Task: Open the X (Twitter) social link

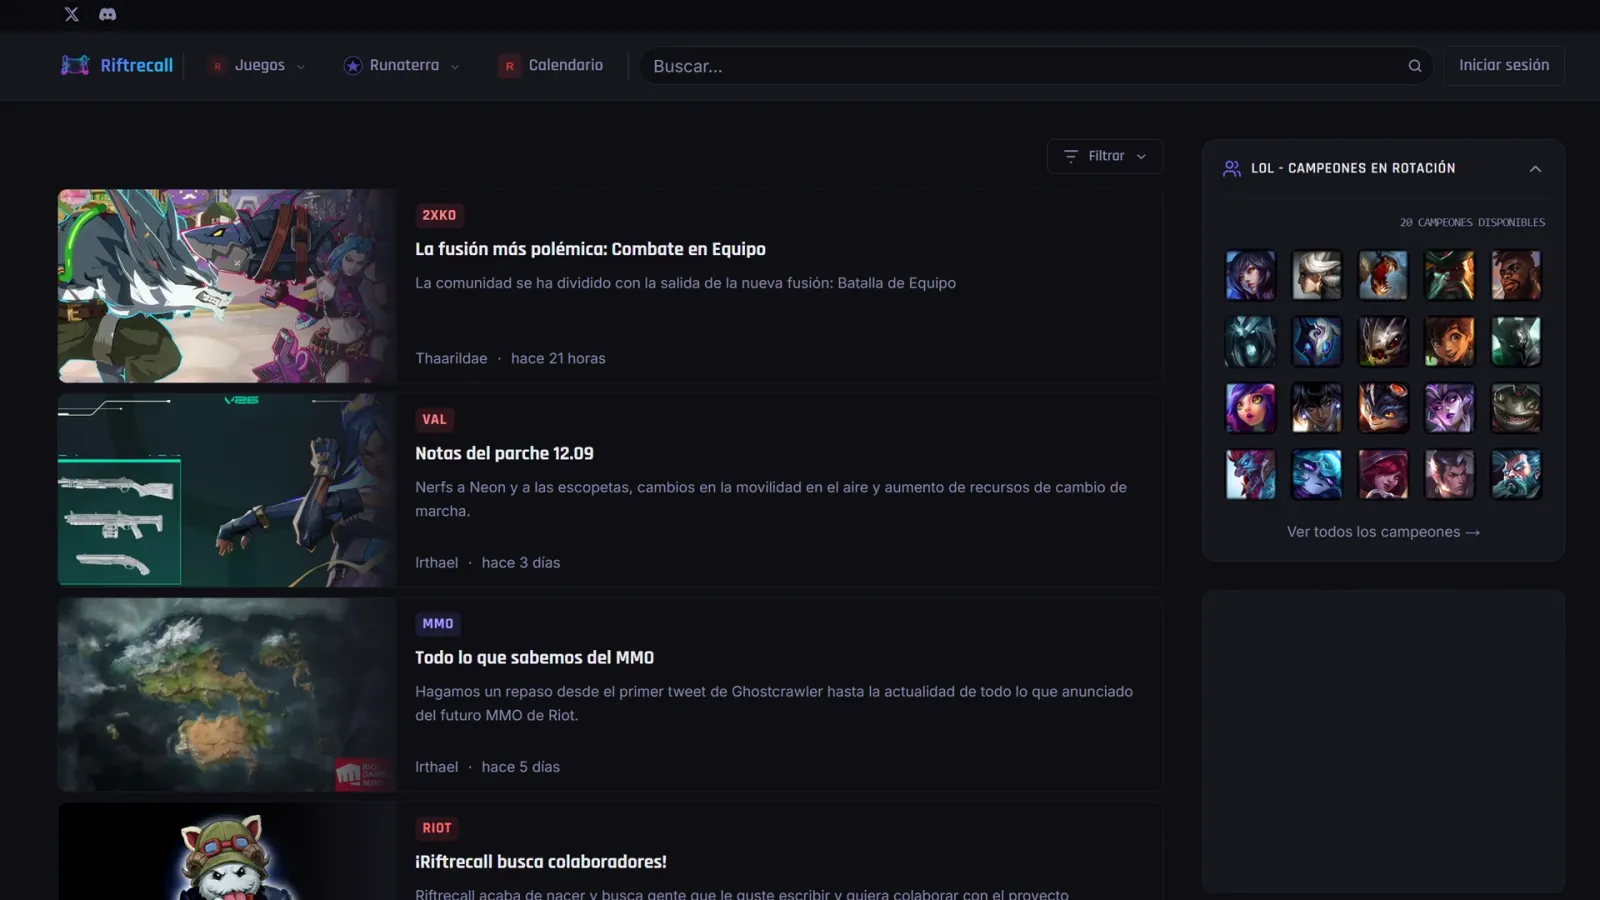Action: click(x=71, y=14)
